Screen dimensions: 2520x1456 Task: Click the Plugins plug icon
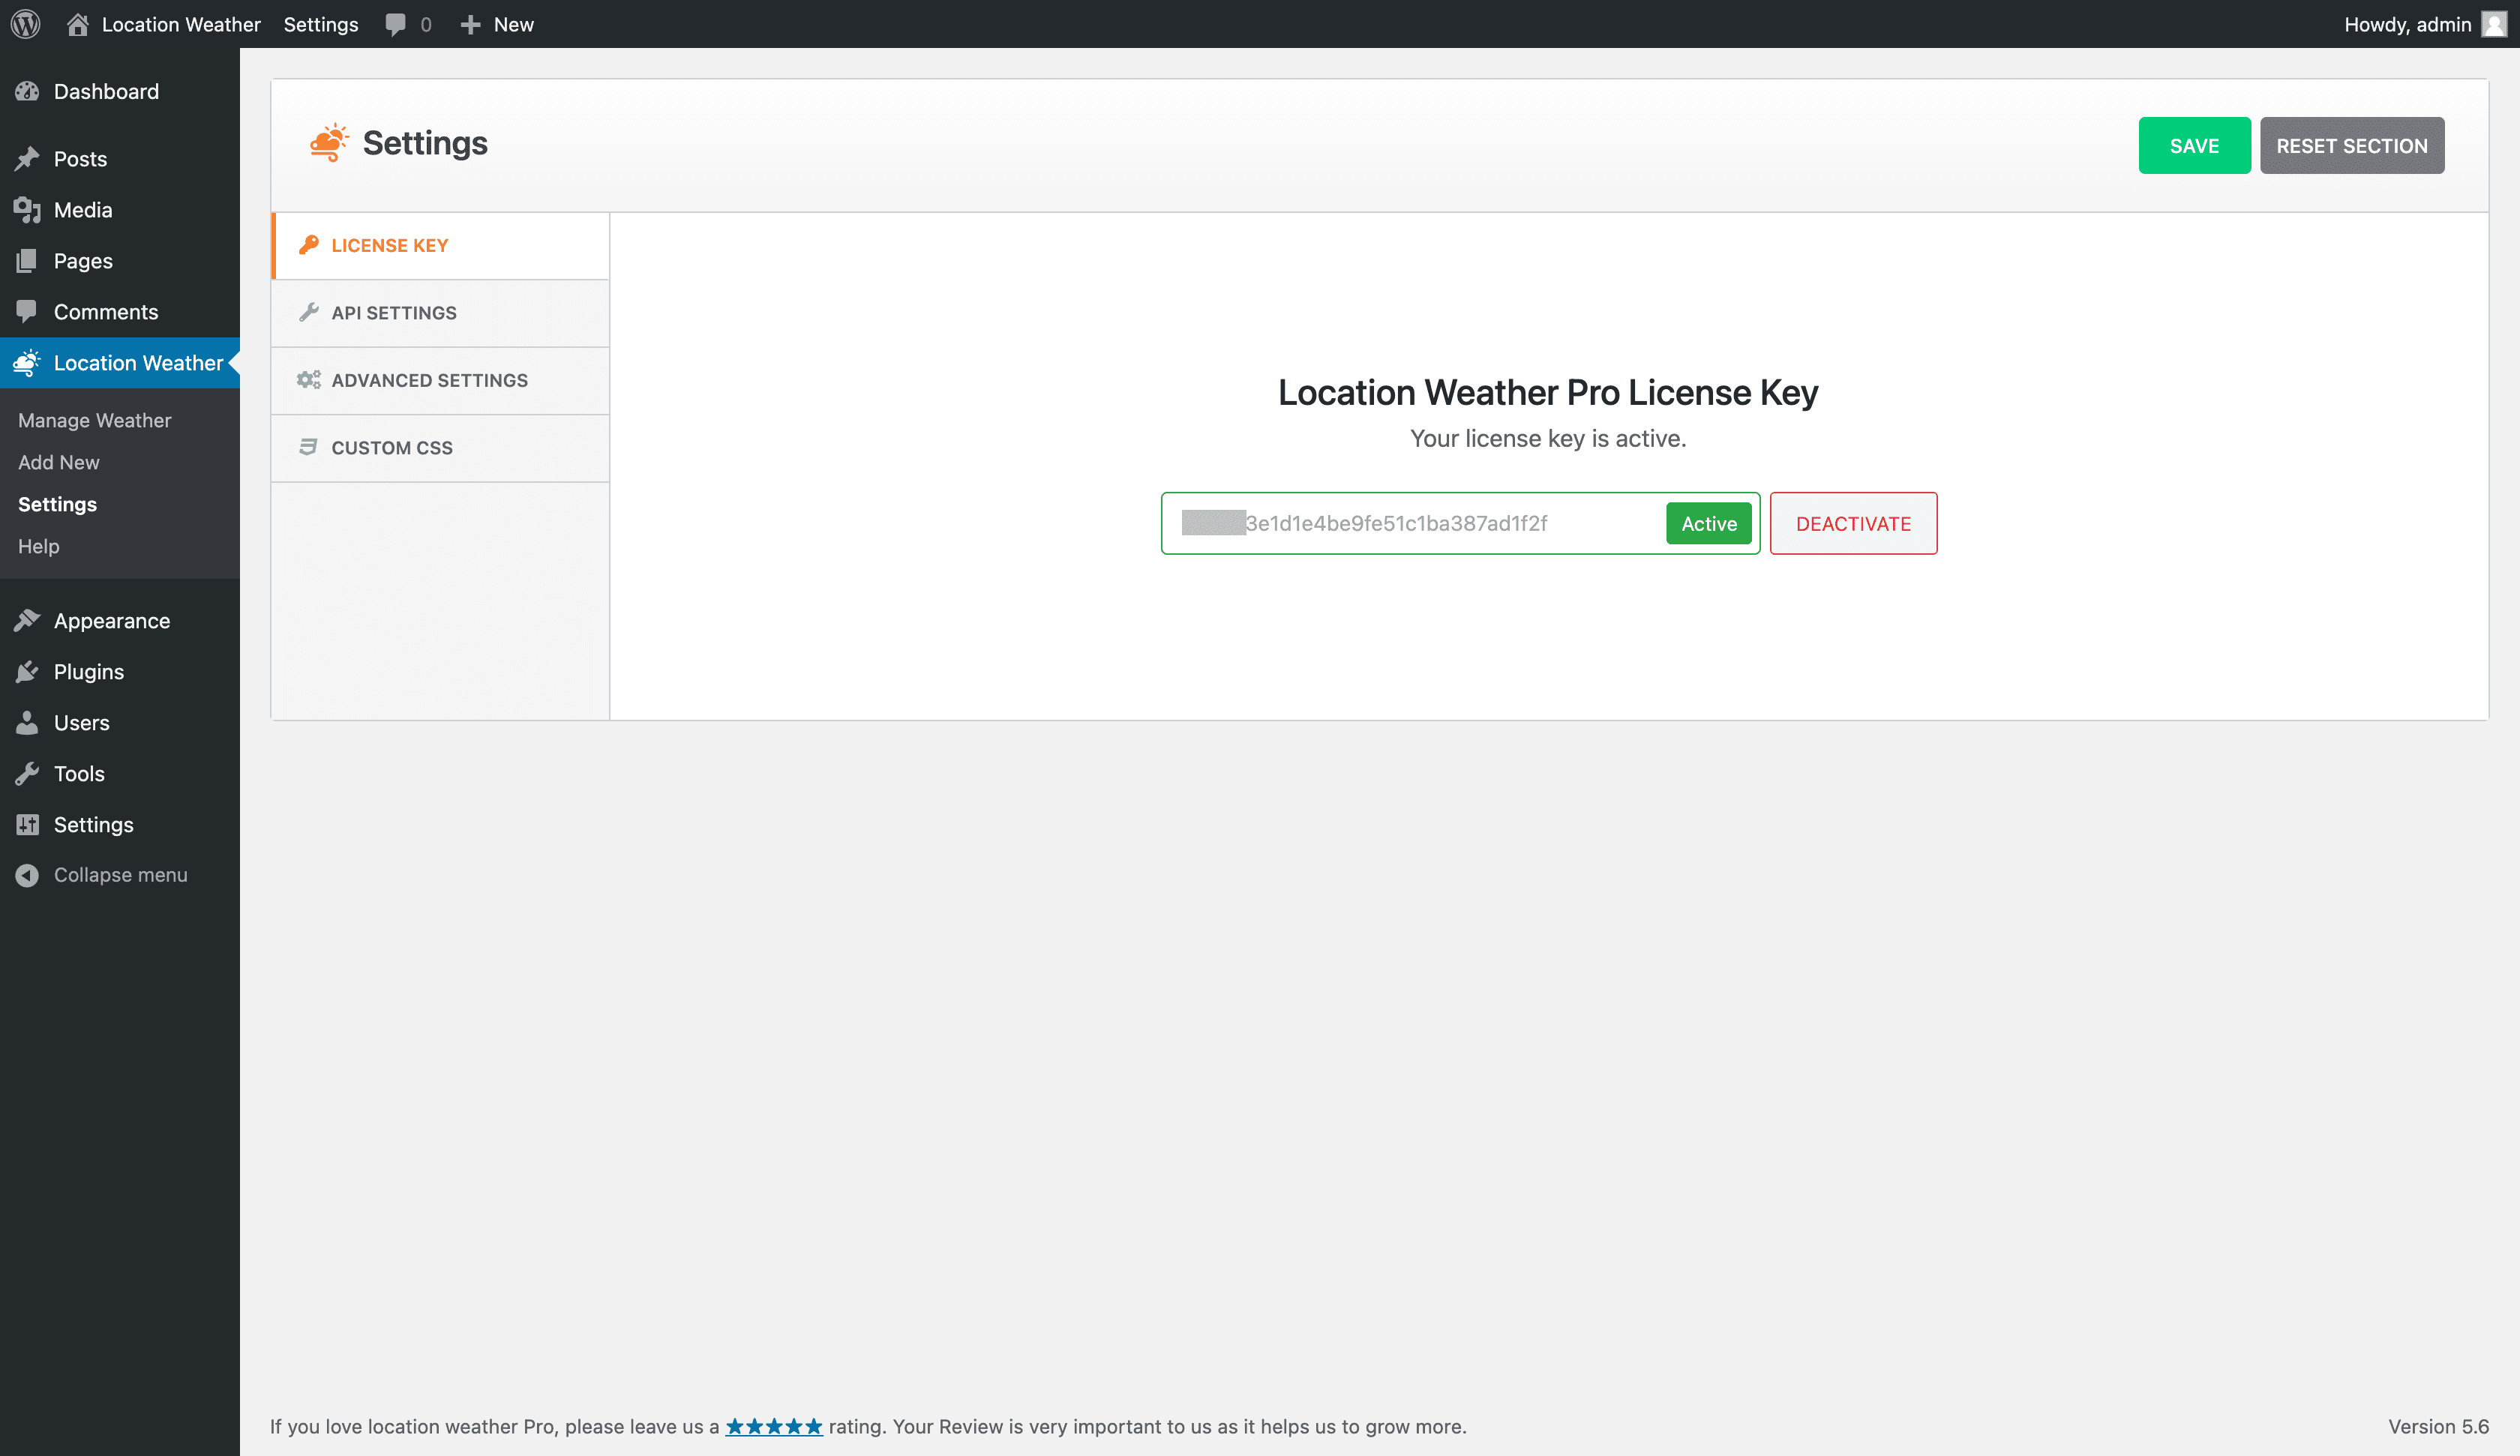(x=27, y=672)
